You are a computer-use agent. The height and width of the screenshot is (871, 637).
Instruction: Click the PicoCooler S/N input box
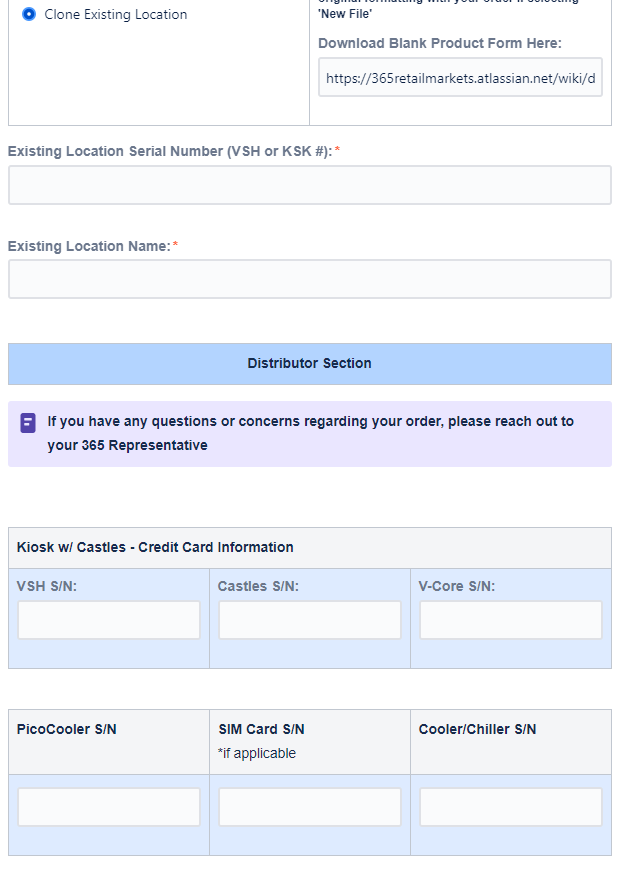click(x=109, y=807)
